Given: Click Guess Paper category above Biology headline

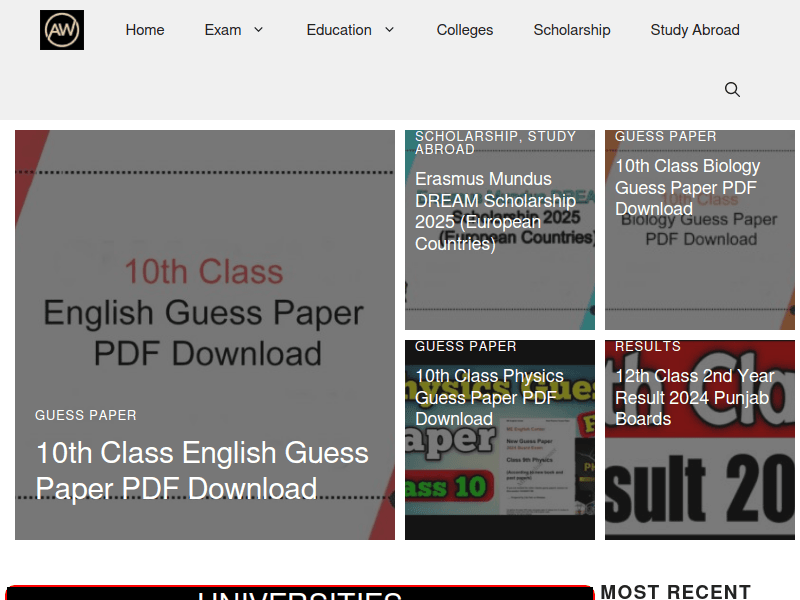Looking at the screenshot, I should tap(665, 136).
